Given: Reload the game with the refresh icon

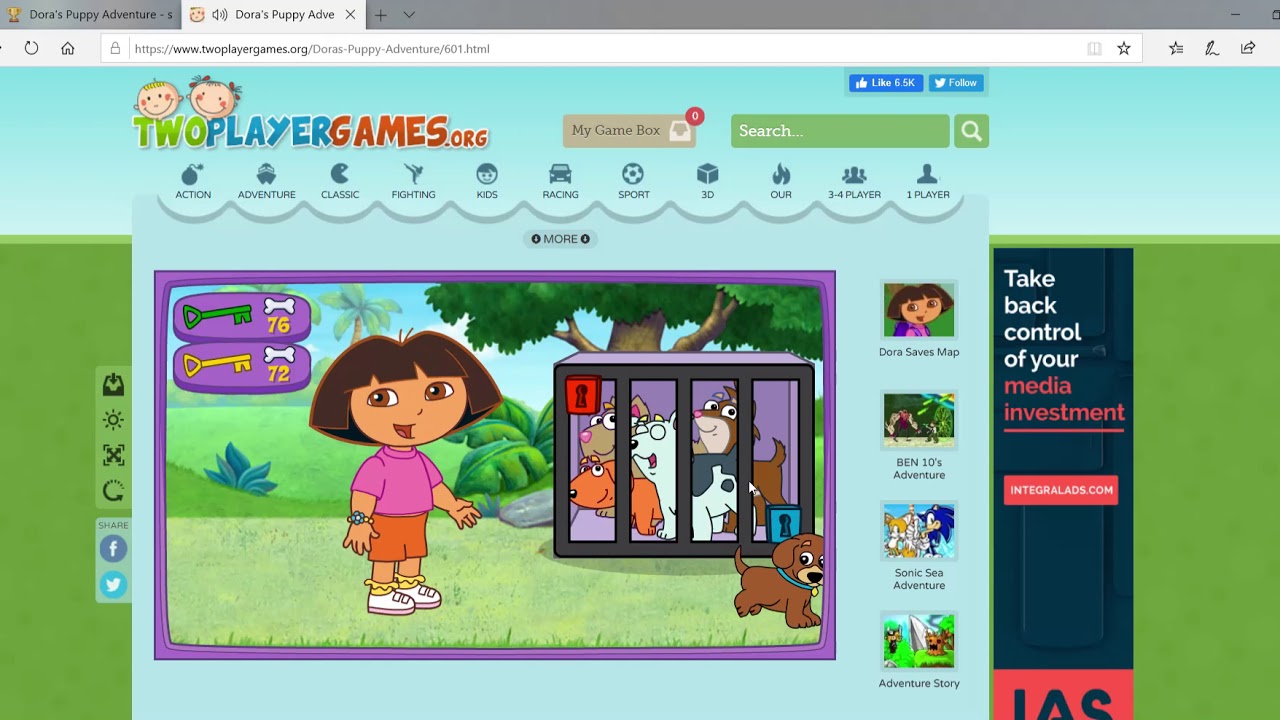Looking at the screenshot, I should (113, 491).
